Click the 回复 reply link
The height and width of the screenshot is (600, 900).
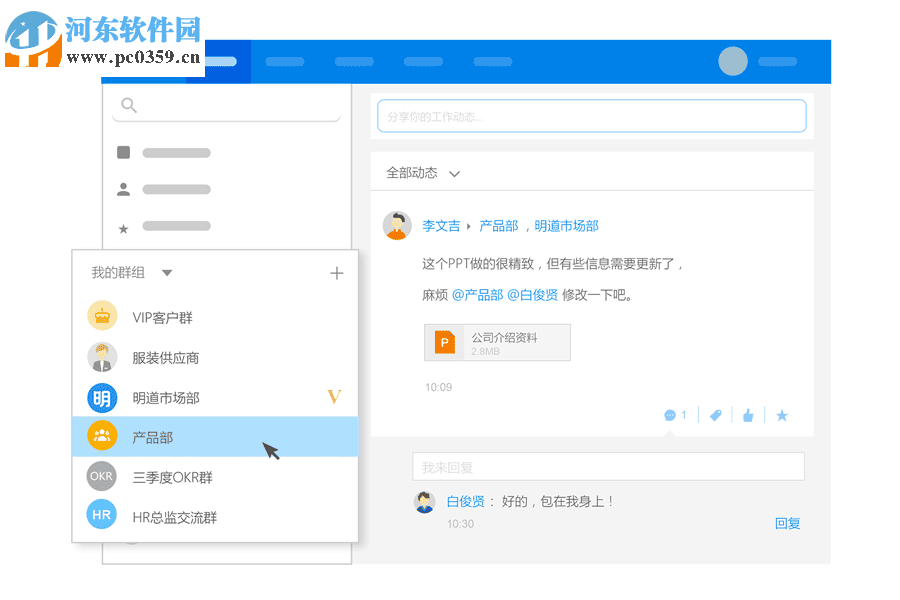pyautogui.click(x=788, y=523)
